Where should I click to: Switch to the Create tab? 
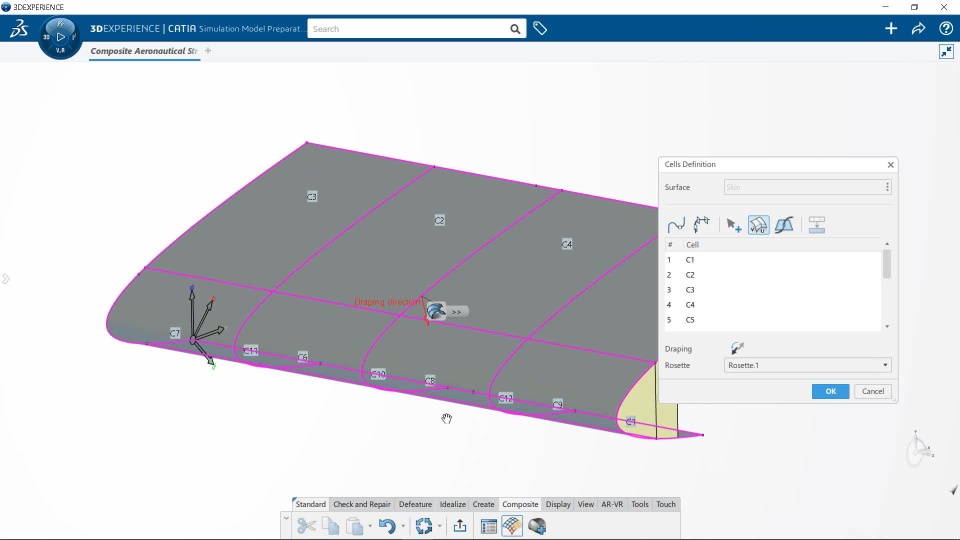[x=483, y=504]
